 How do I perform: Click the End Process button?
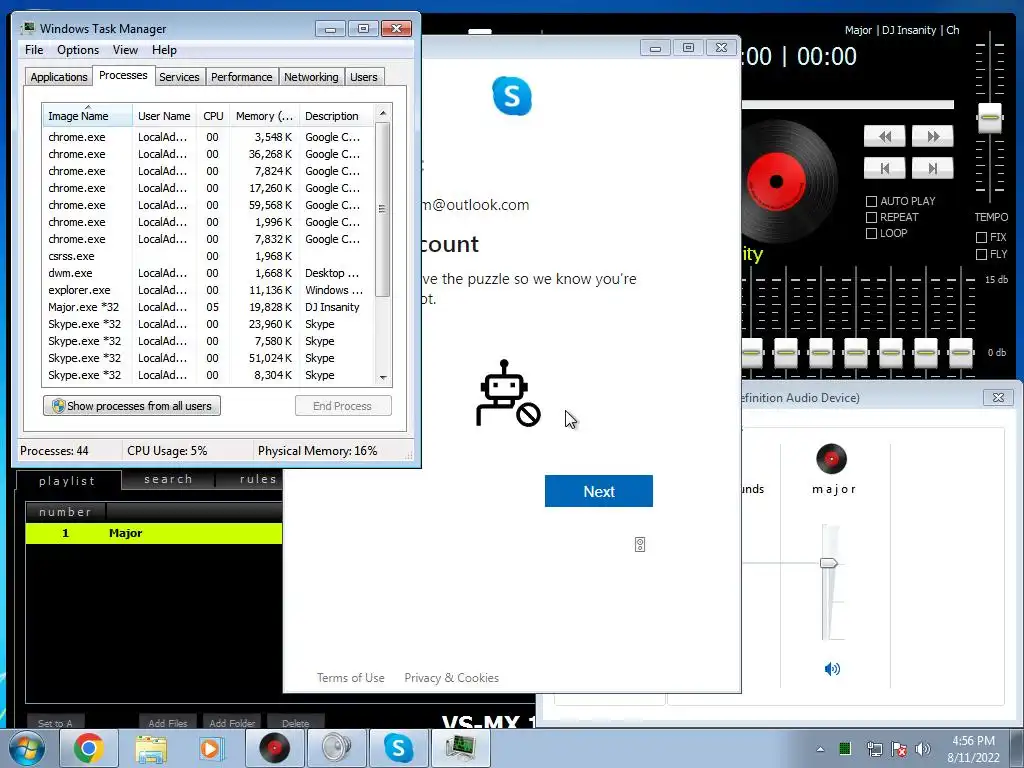click(x=343, y=406)
